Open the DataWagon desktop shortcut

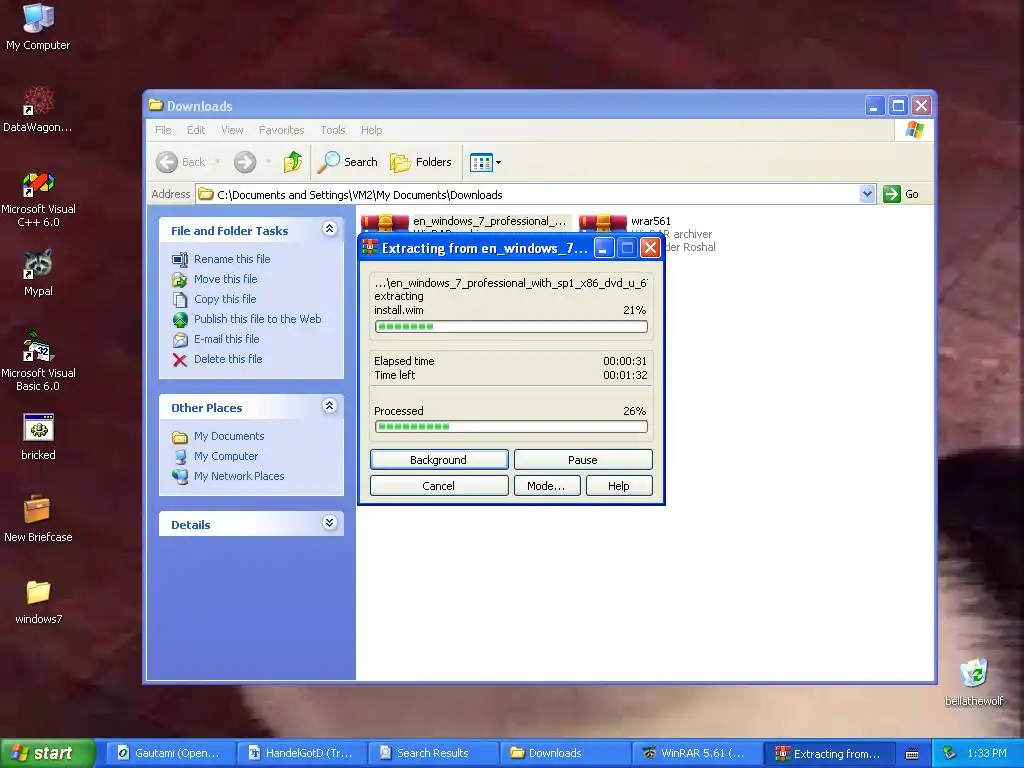[38, 109]
